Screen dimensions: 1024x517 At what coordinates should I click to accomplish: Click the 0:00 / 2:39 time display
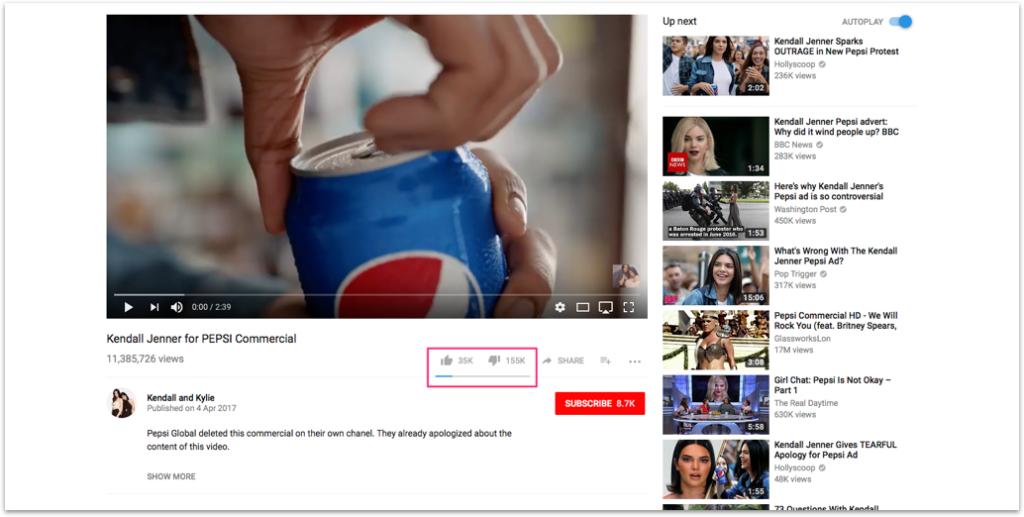(x=211, y=307)
